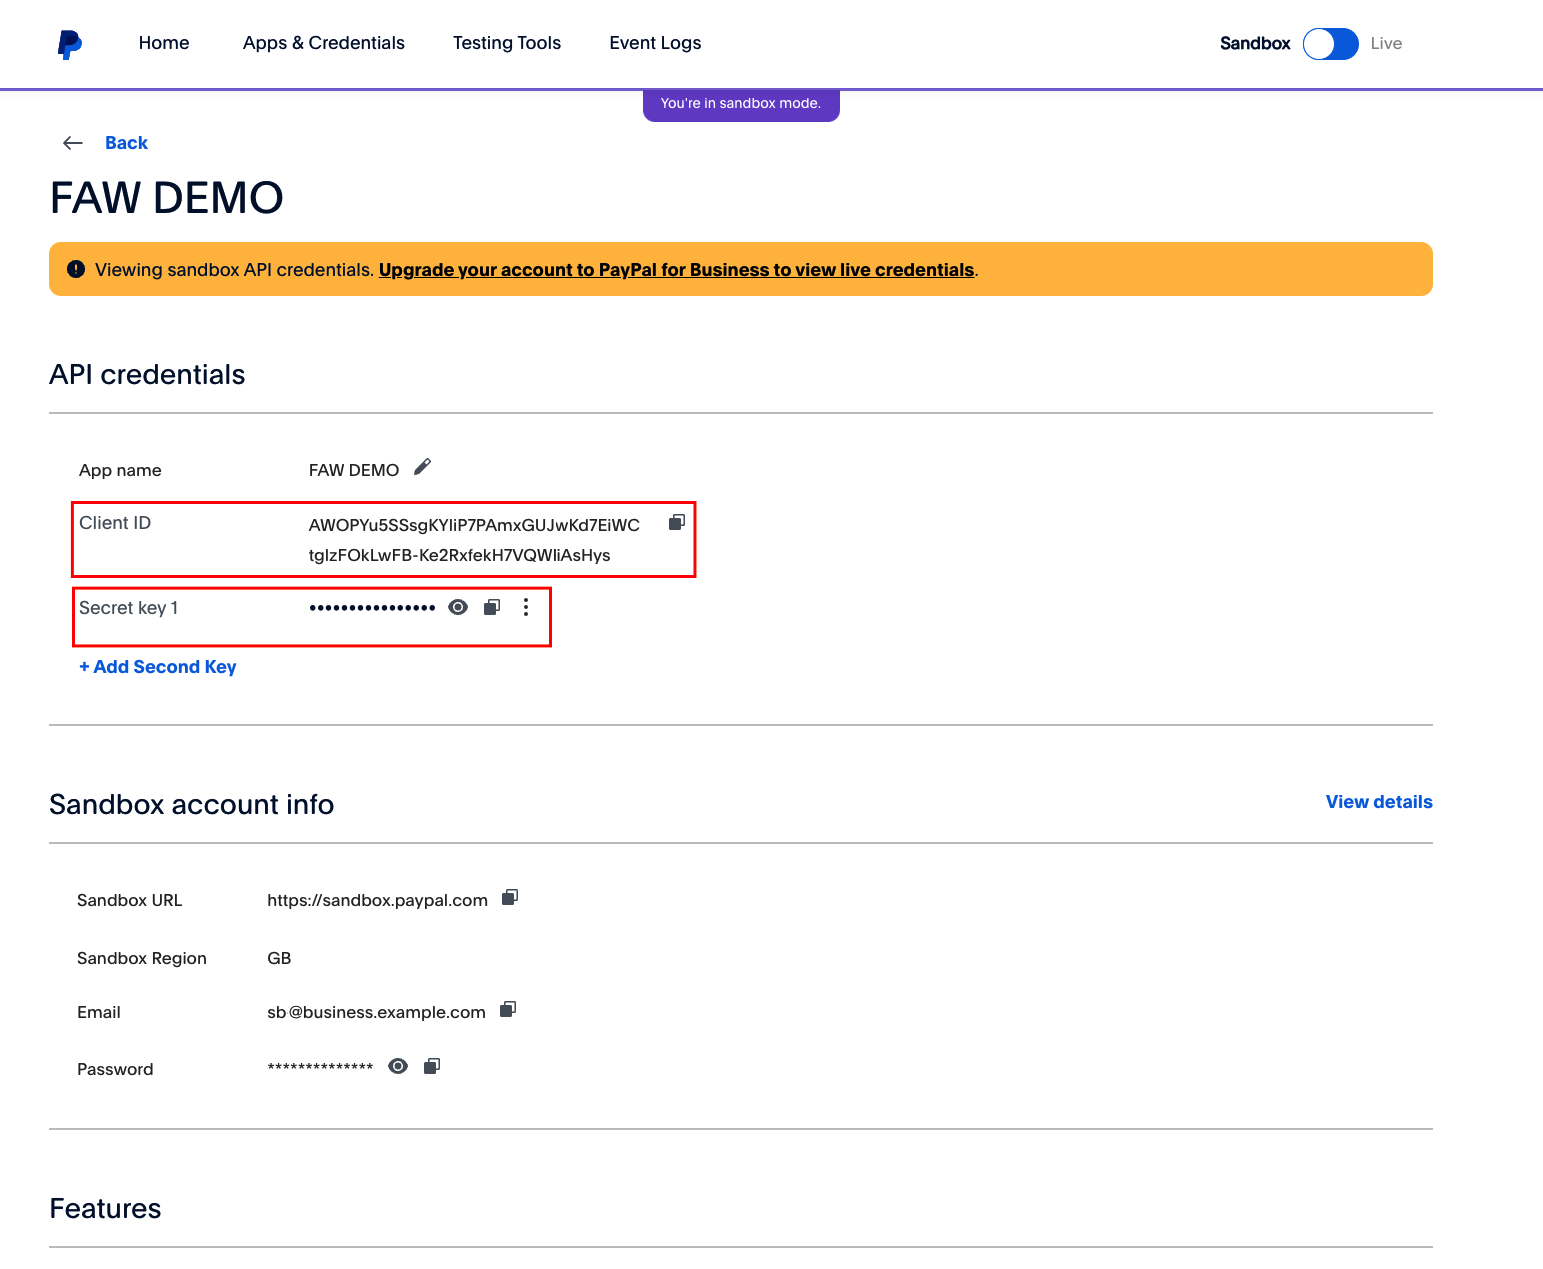Copy the Sandbox URL
The image size is (1543, 1269).
[x=510, y=898]
